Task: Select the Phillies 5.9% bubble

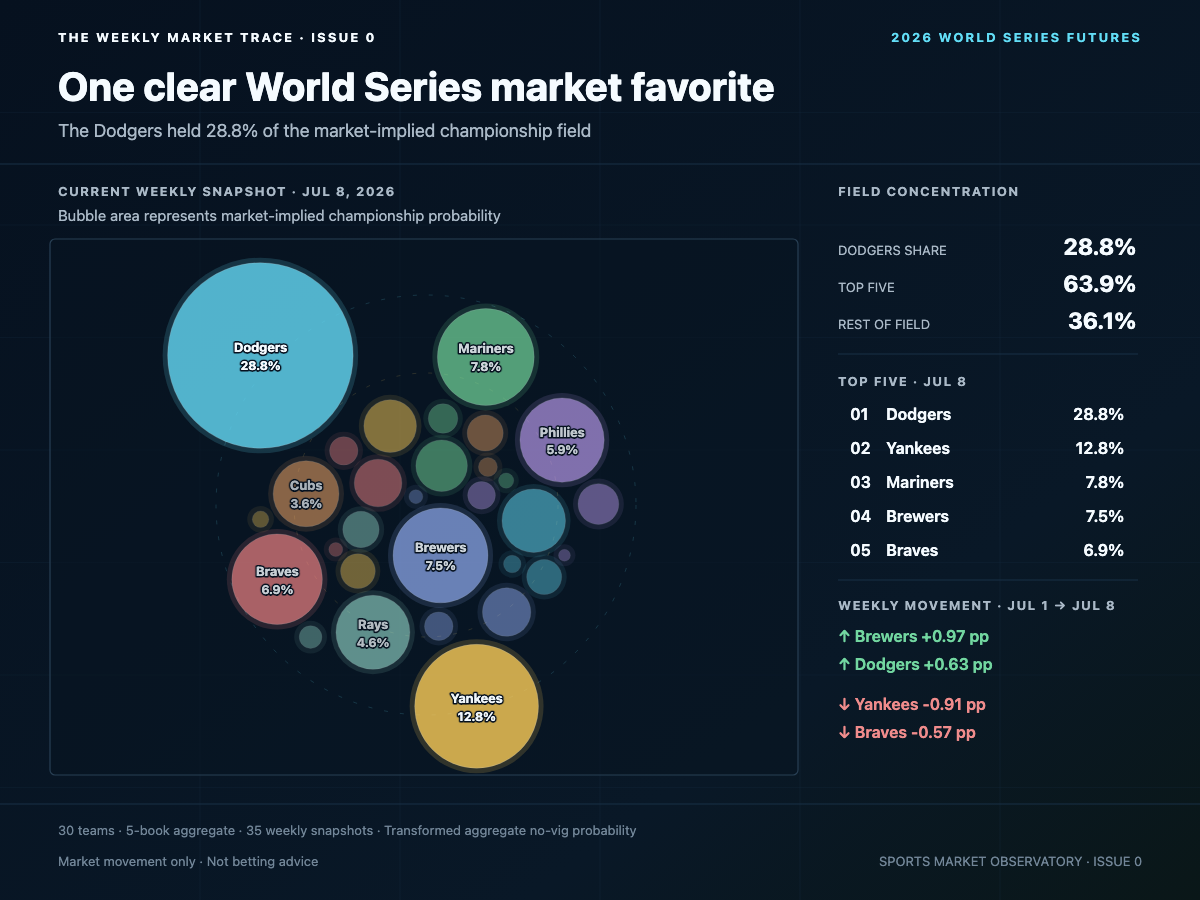Action: click(562, 440)
